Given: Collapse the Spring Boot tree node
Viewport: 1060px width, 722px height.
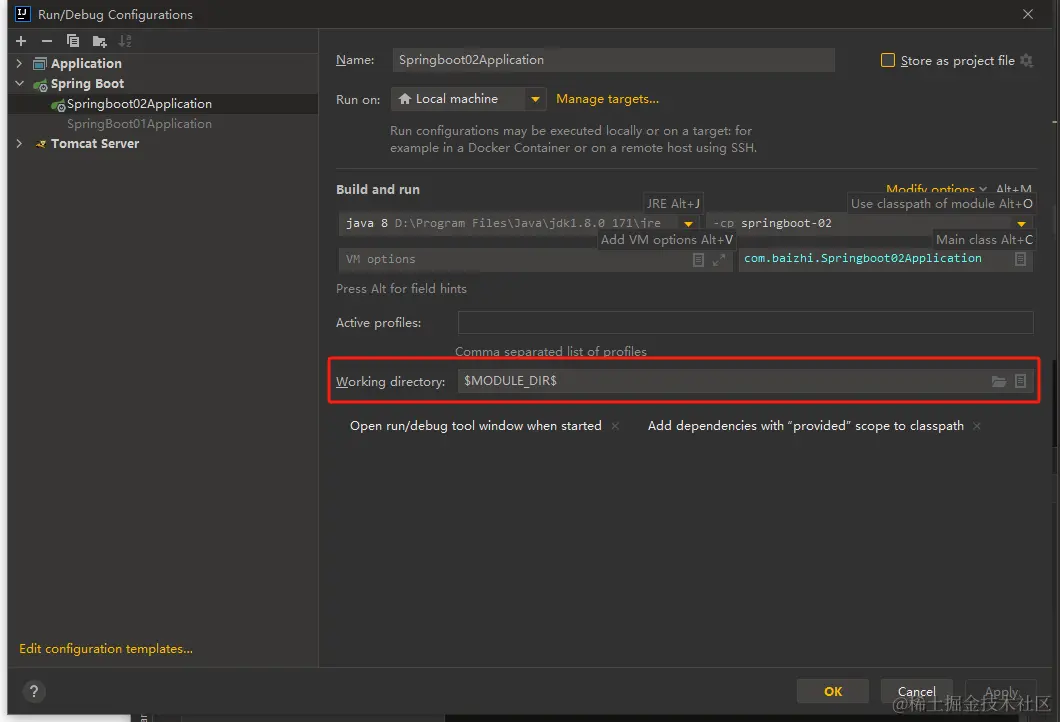Looking at the screenshot, I should pos(19,83).
